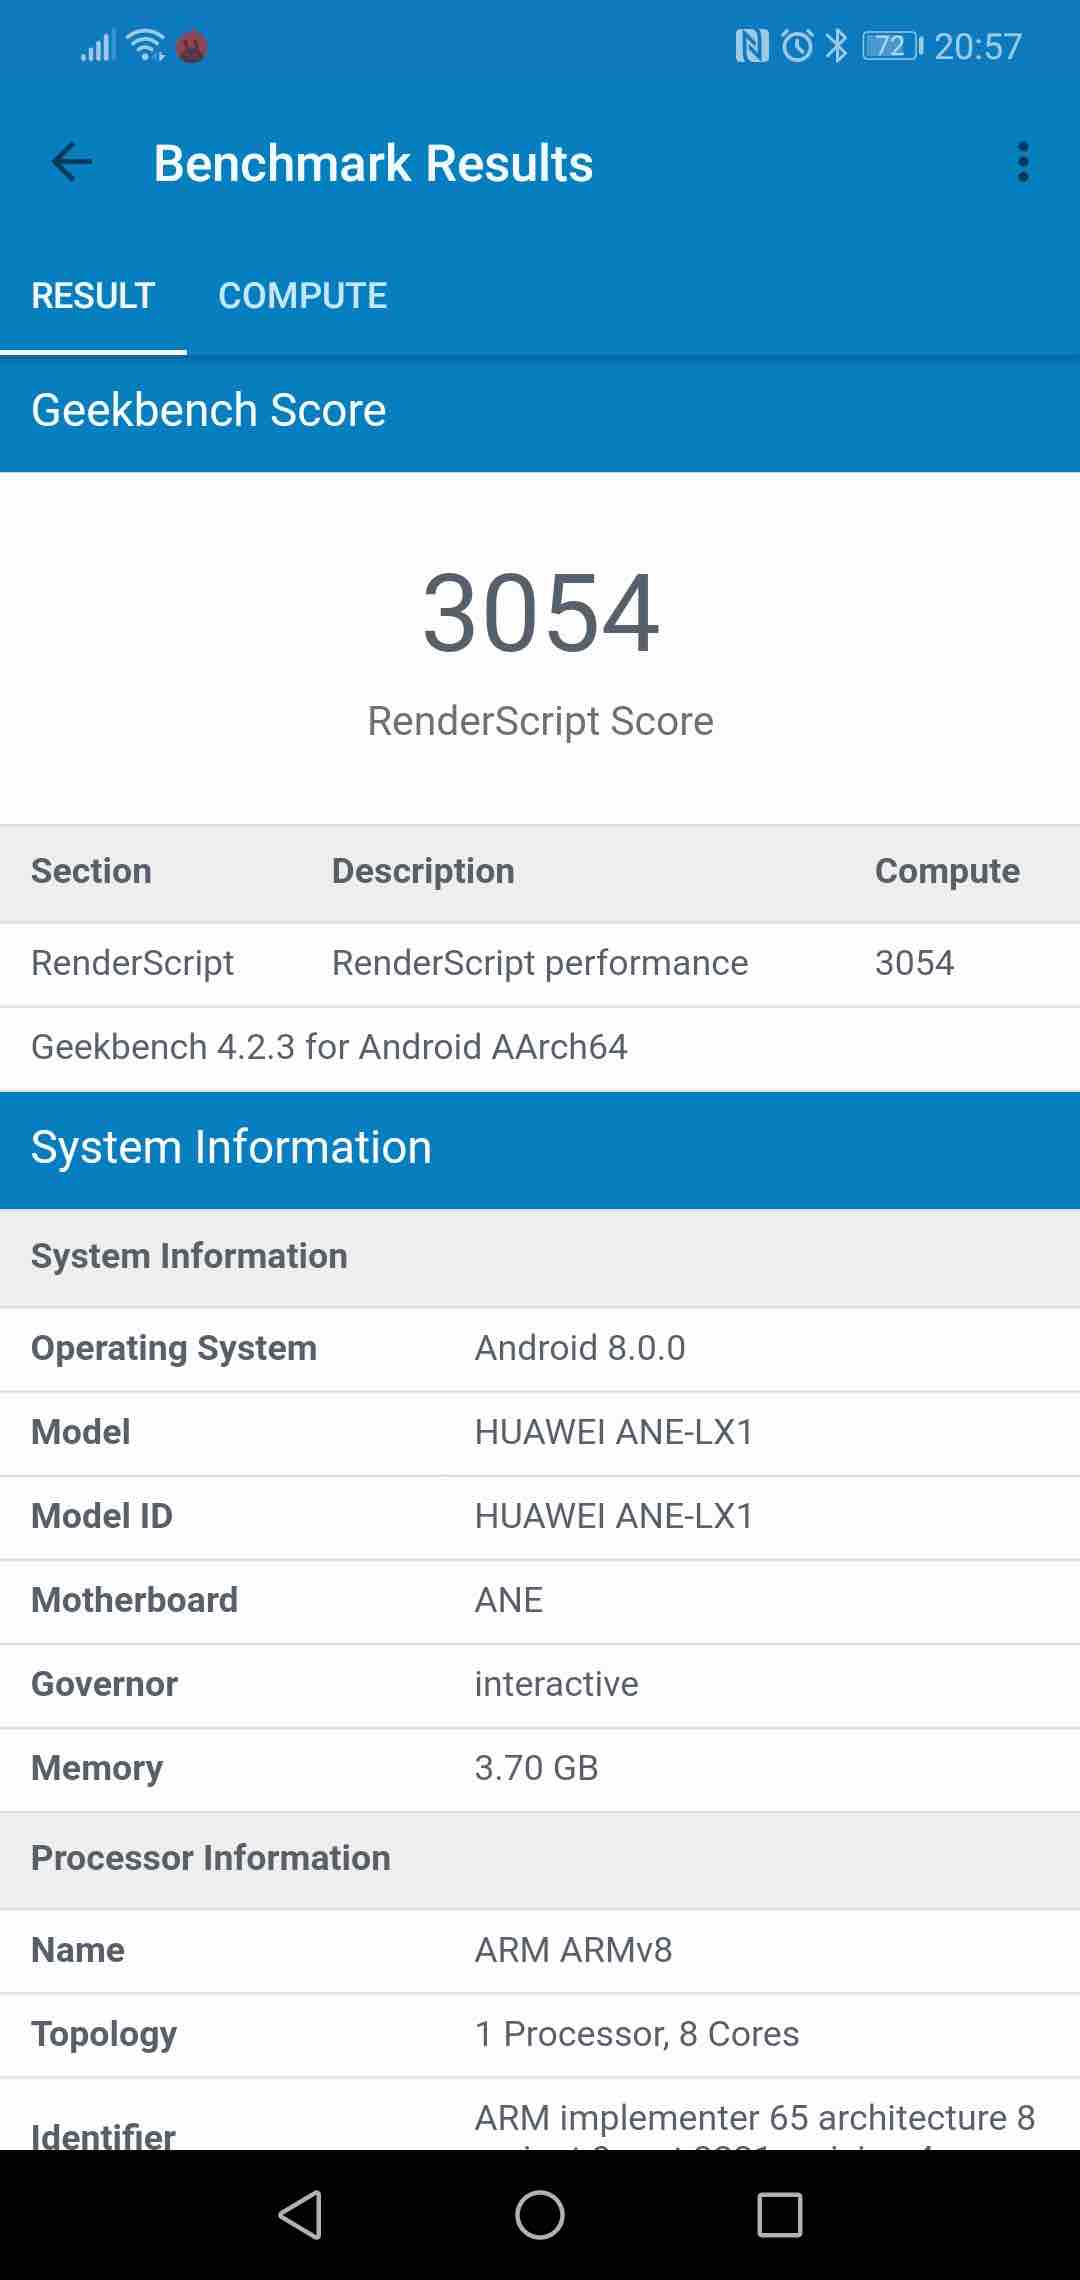Tap the Wi-Fi status icon
Screen dimensions: 1080x2280
pos(146,46)
